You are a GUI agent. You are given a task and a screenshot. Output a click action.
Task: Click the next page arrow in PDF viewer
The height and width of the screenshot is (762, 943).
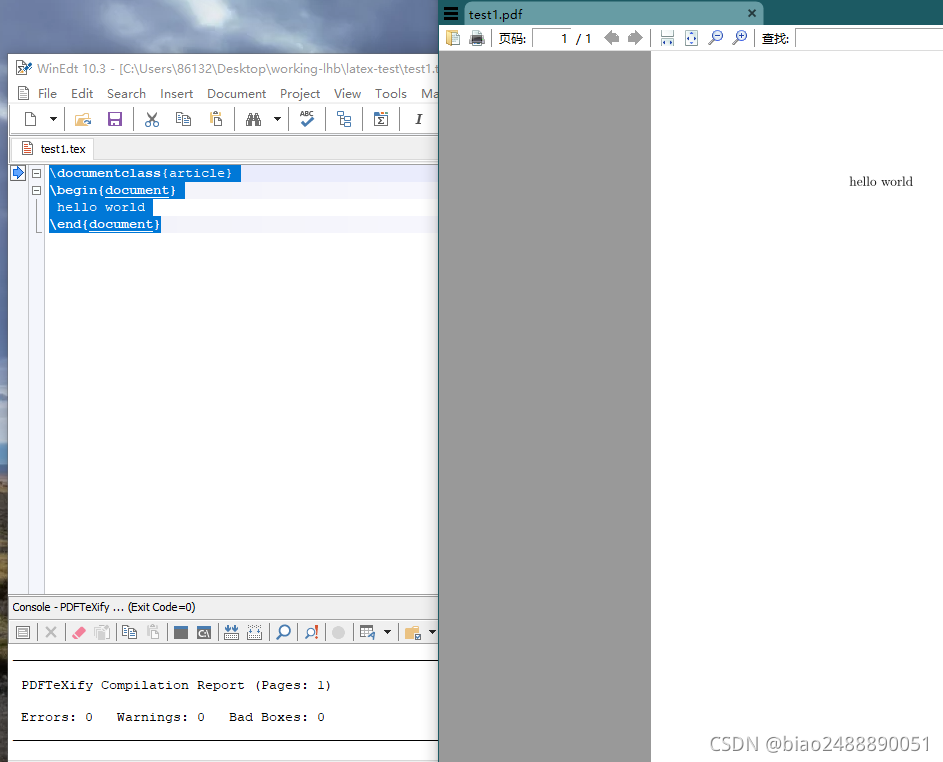[637, 38]
